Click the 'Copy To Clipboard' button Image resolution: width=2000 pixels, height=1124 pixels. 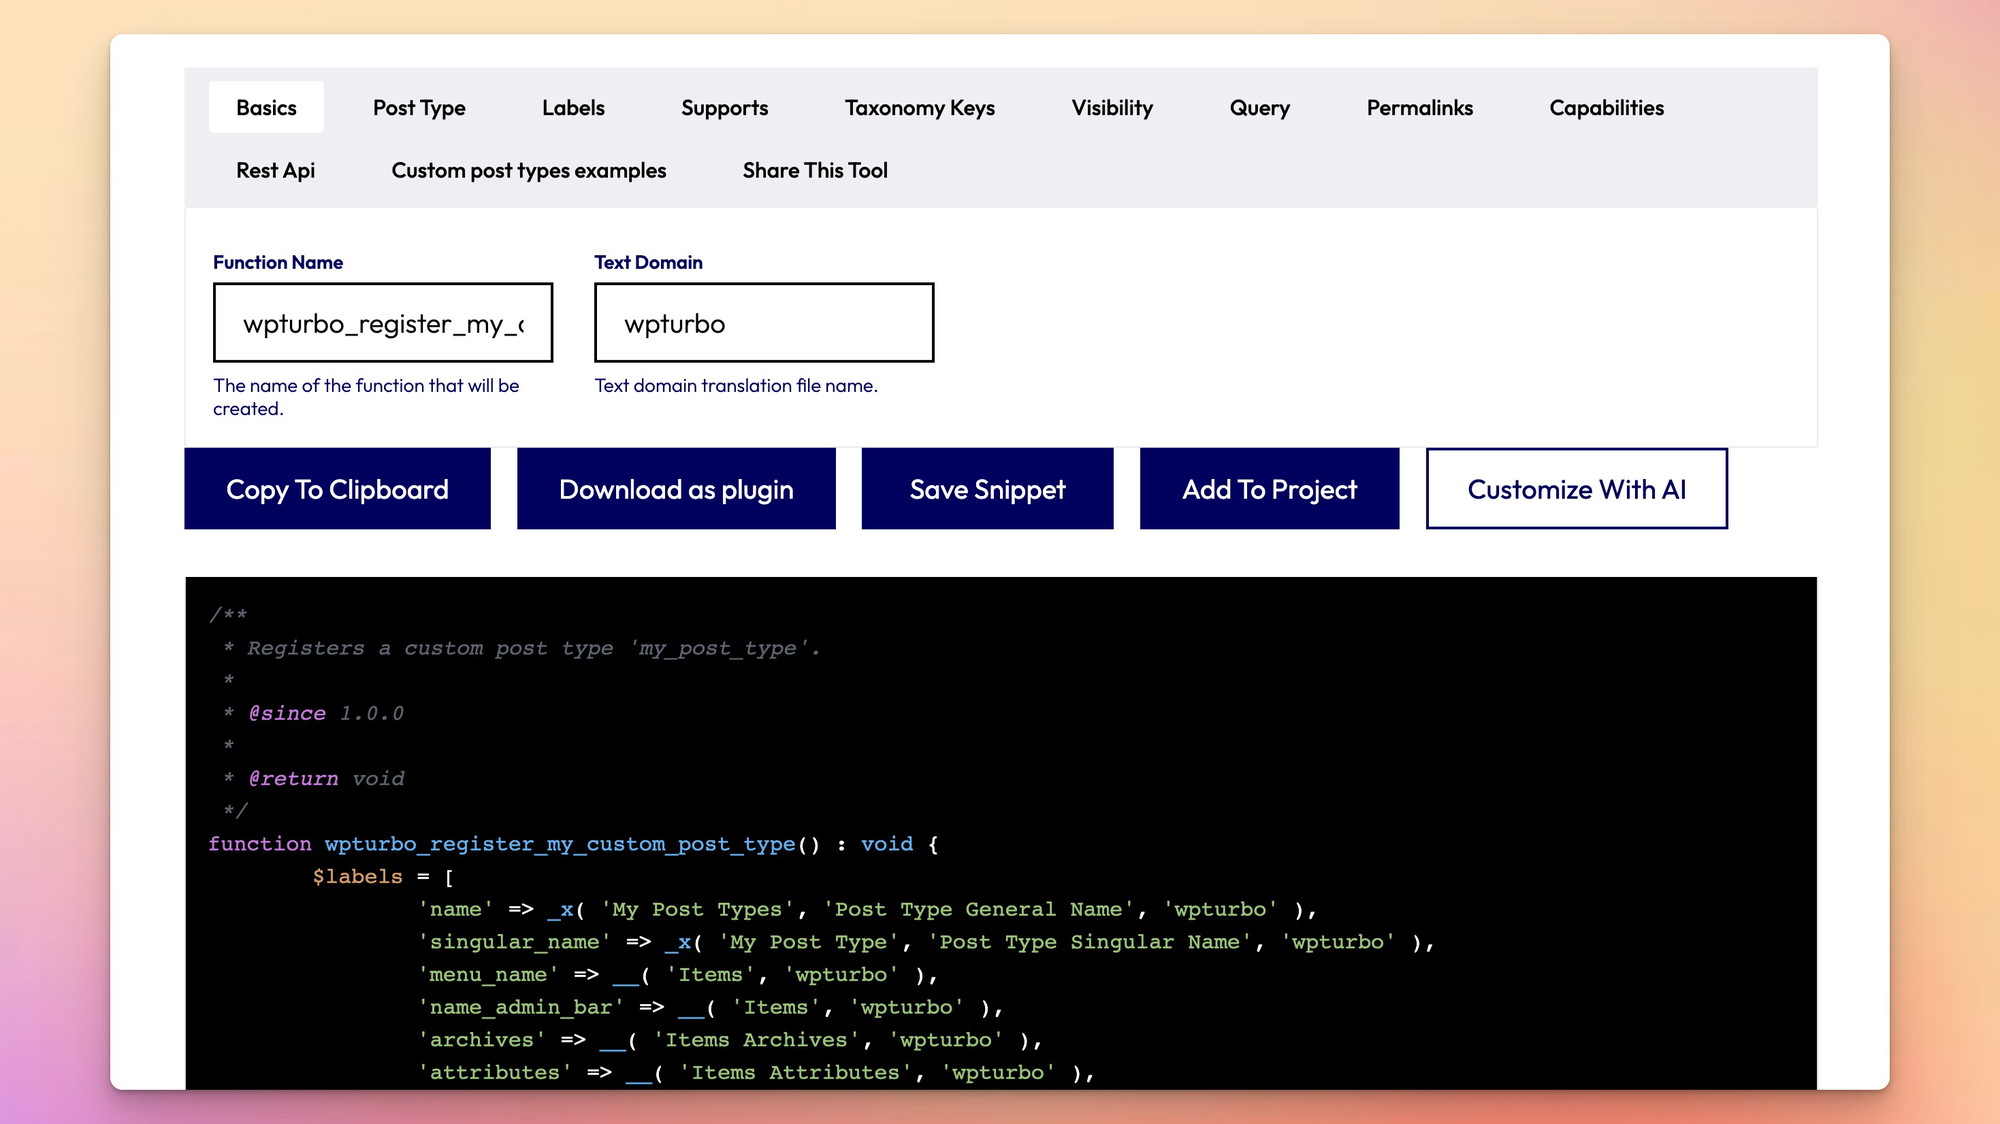coord(338,488)
